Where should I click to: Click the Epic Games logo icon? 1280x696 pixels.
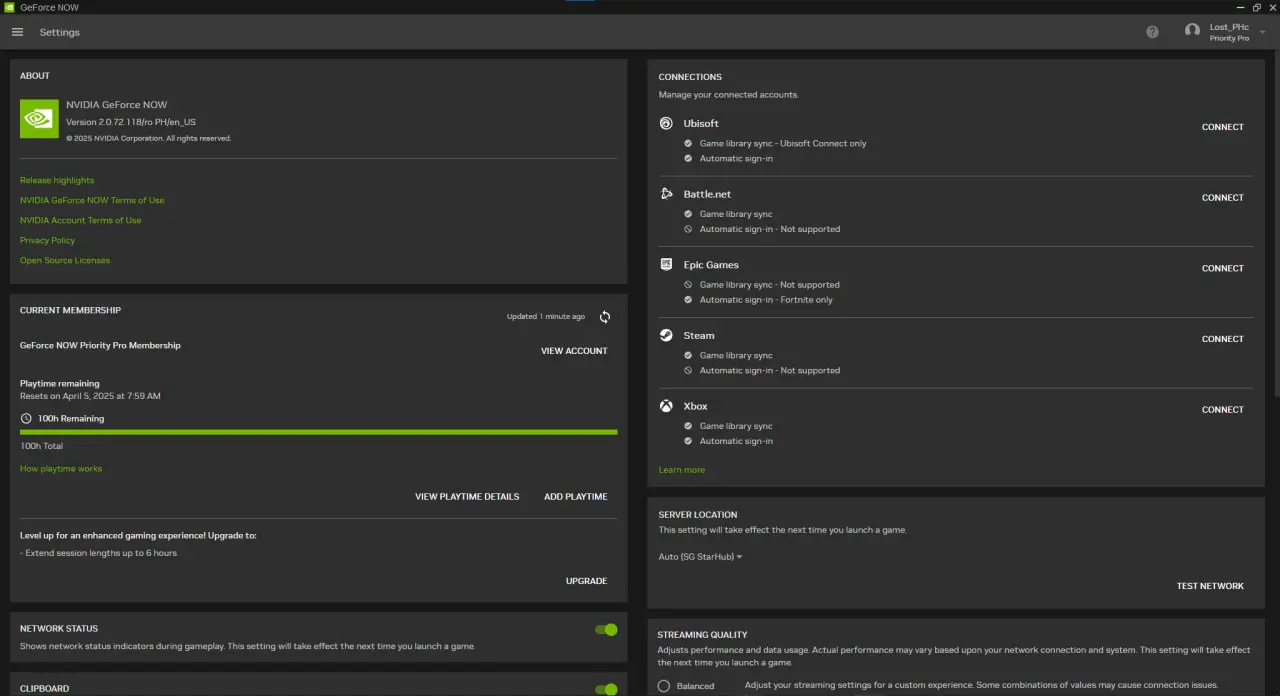[666, 265]
